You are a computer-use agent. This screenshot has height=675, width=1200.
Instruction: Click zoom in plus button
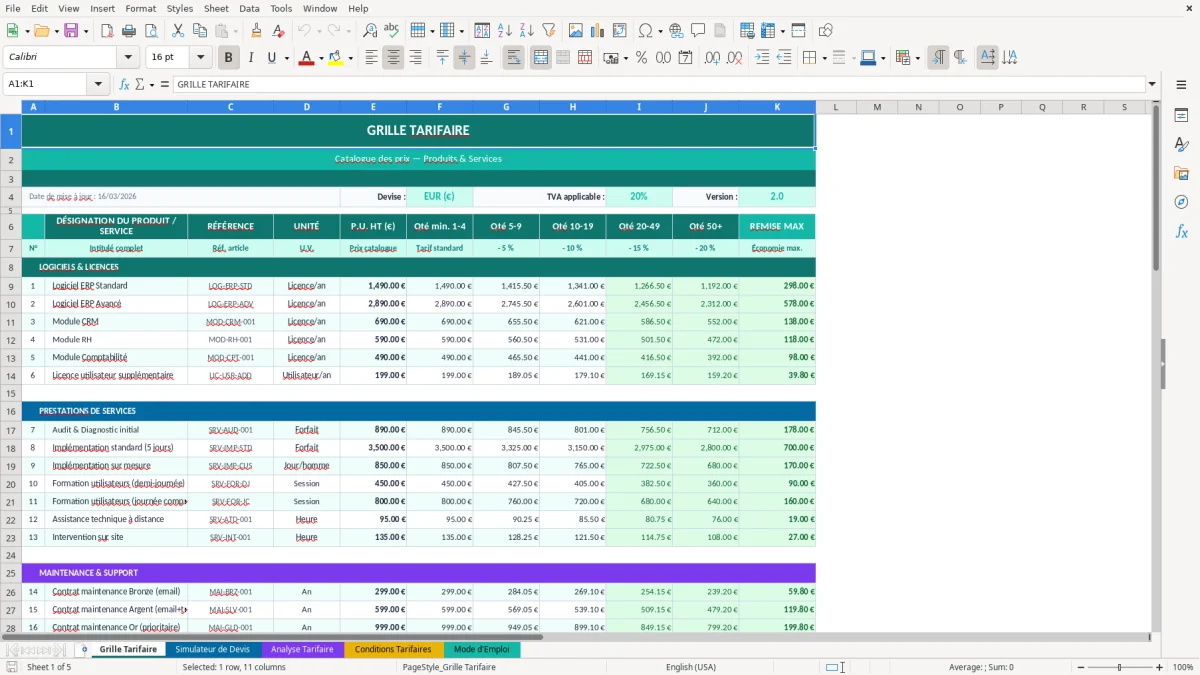(x=1161, y=667)
